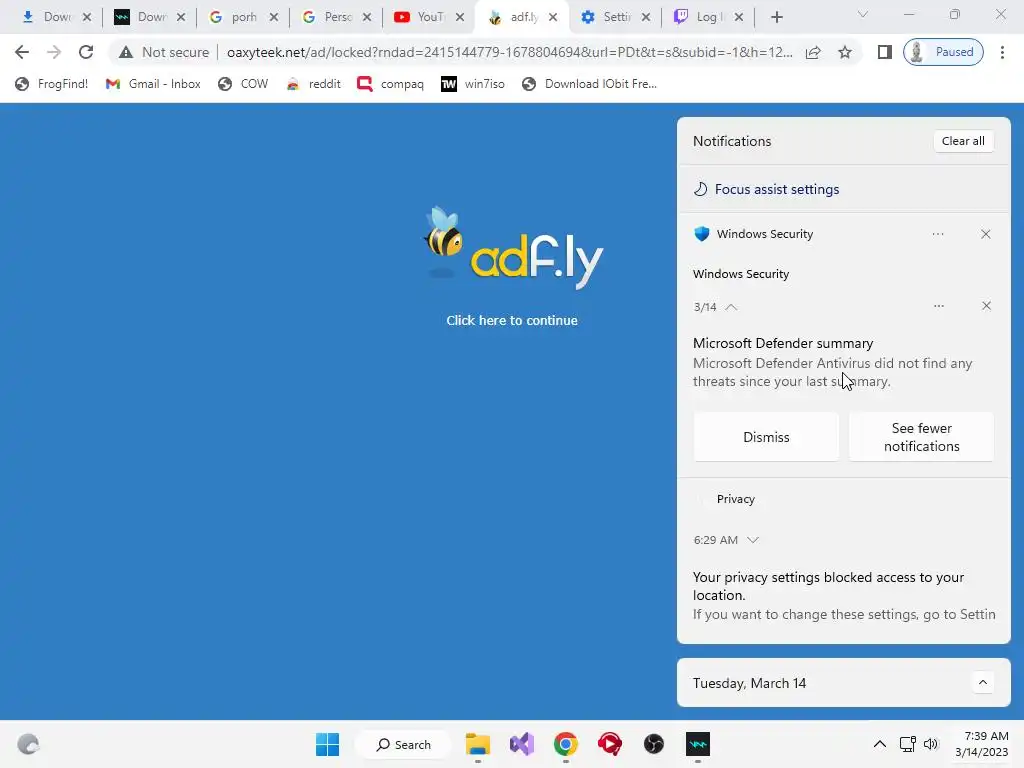
Task: Go back using browser back arrow
Action: 22,52
